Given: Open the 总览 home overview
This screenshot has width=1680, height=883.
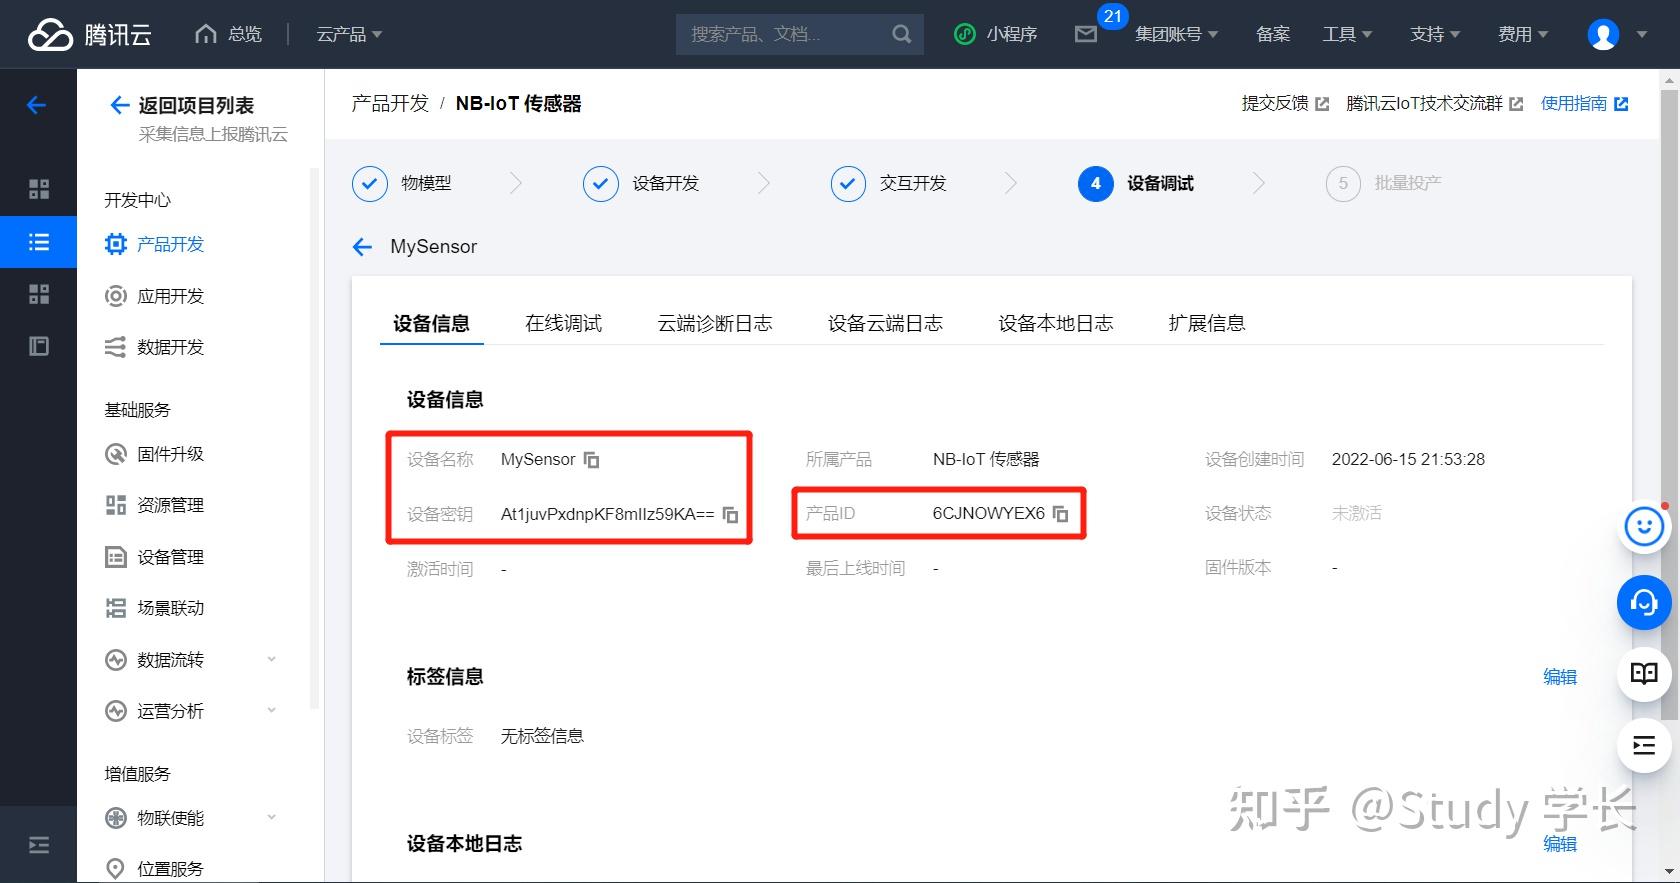Looking at the screenshot, I should (228, 34).
